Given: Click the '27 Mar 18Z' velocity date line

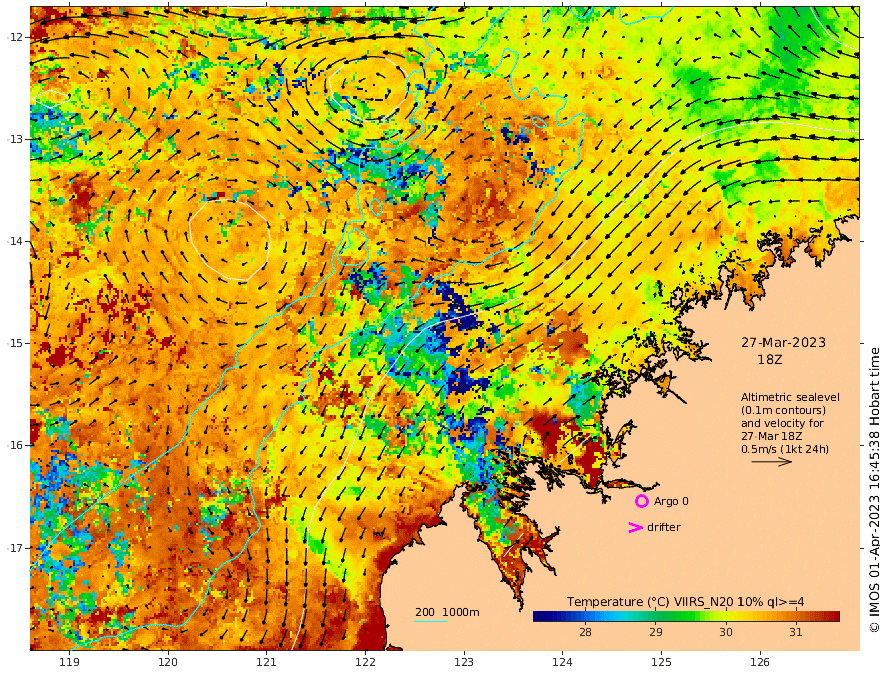Looking at the screenshot, I should pos(771,436).
